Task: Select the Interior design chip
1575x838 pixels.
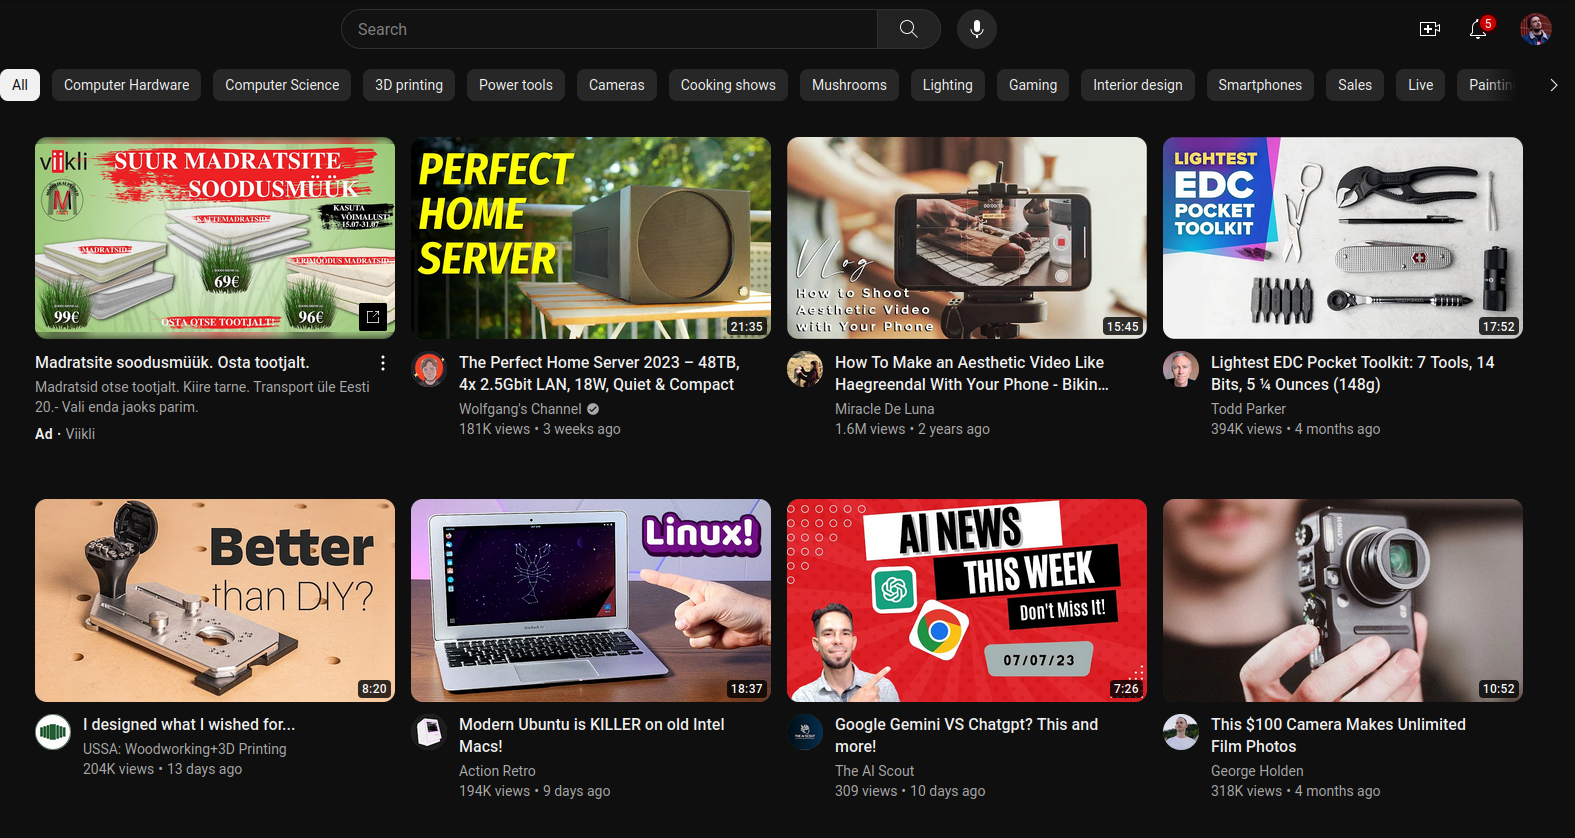Action: click(x=1138, y=85)
